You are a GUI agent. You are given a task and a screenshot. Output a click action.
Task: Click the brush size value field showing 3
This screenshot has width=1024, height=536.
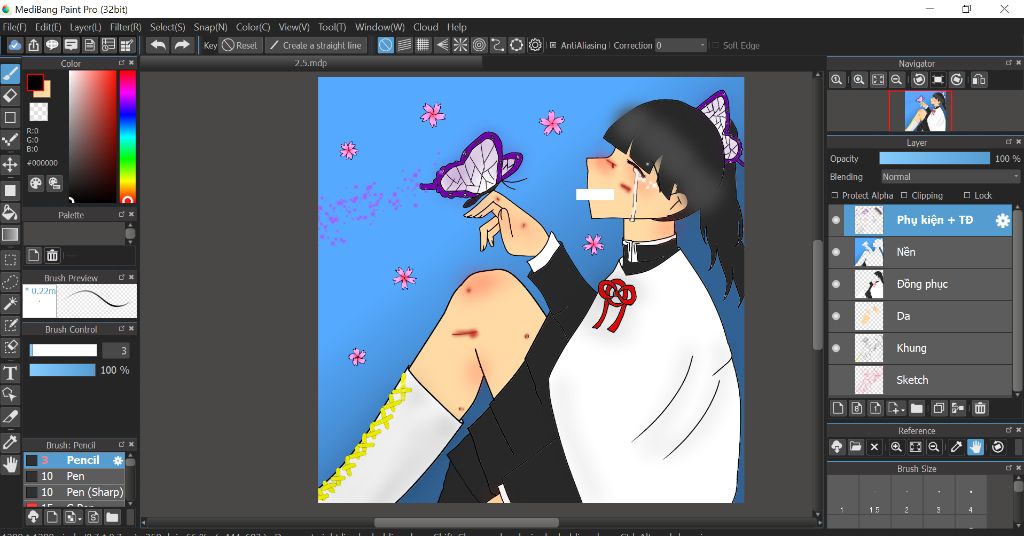coord(115,351)
